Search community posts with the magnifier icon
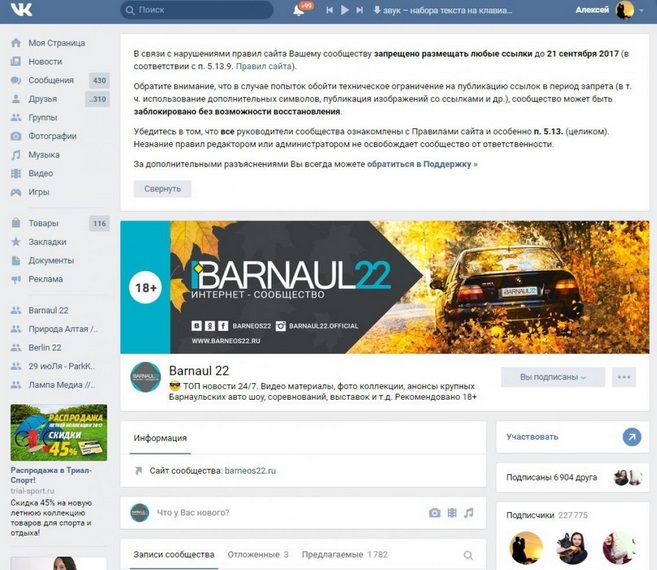Image resolution: width=657 pixels, height=570 pixels. pos(467,555)
